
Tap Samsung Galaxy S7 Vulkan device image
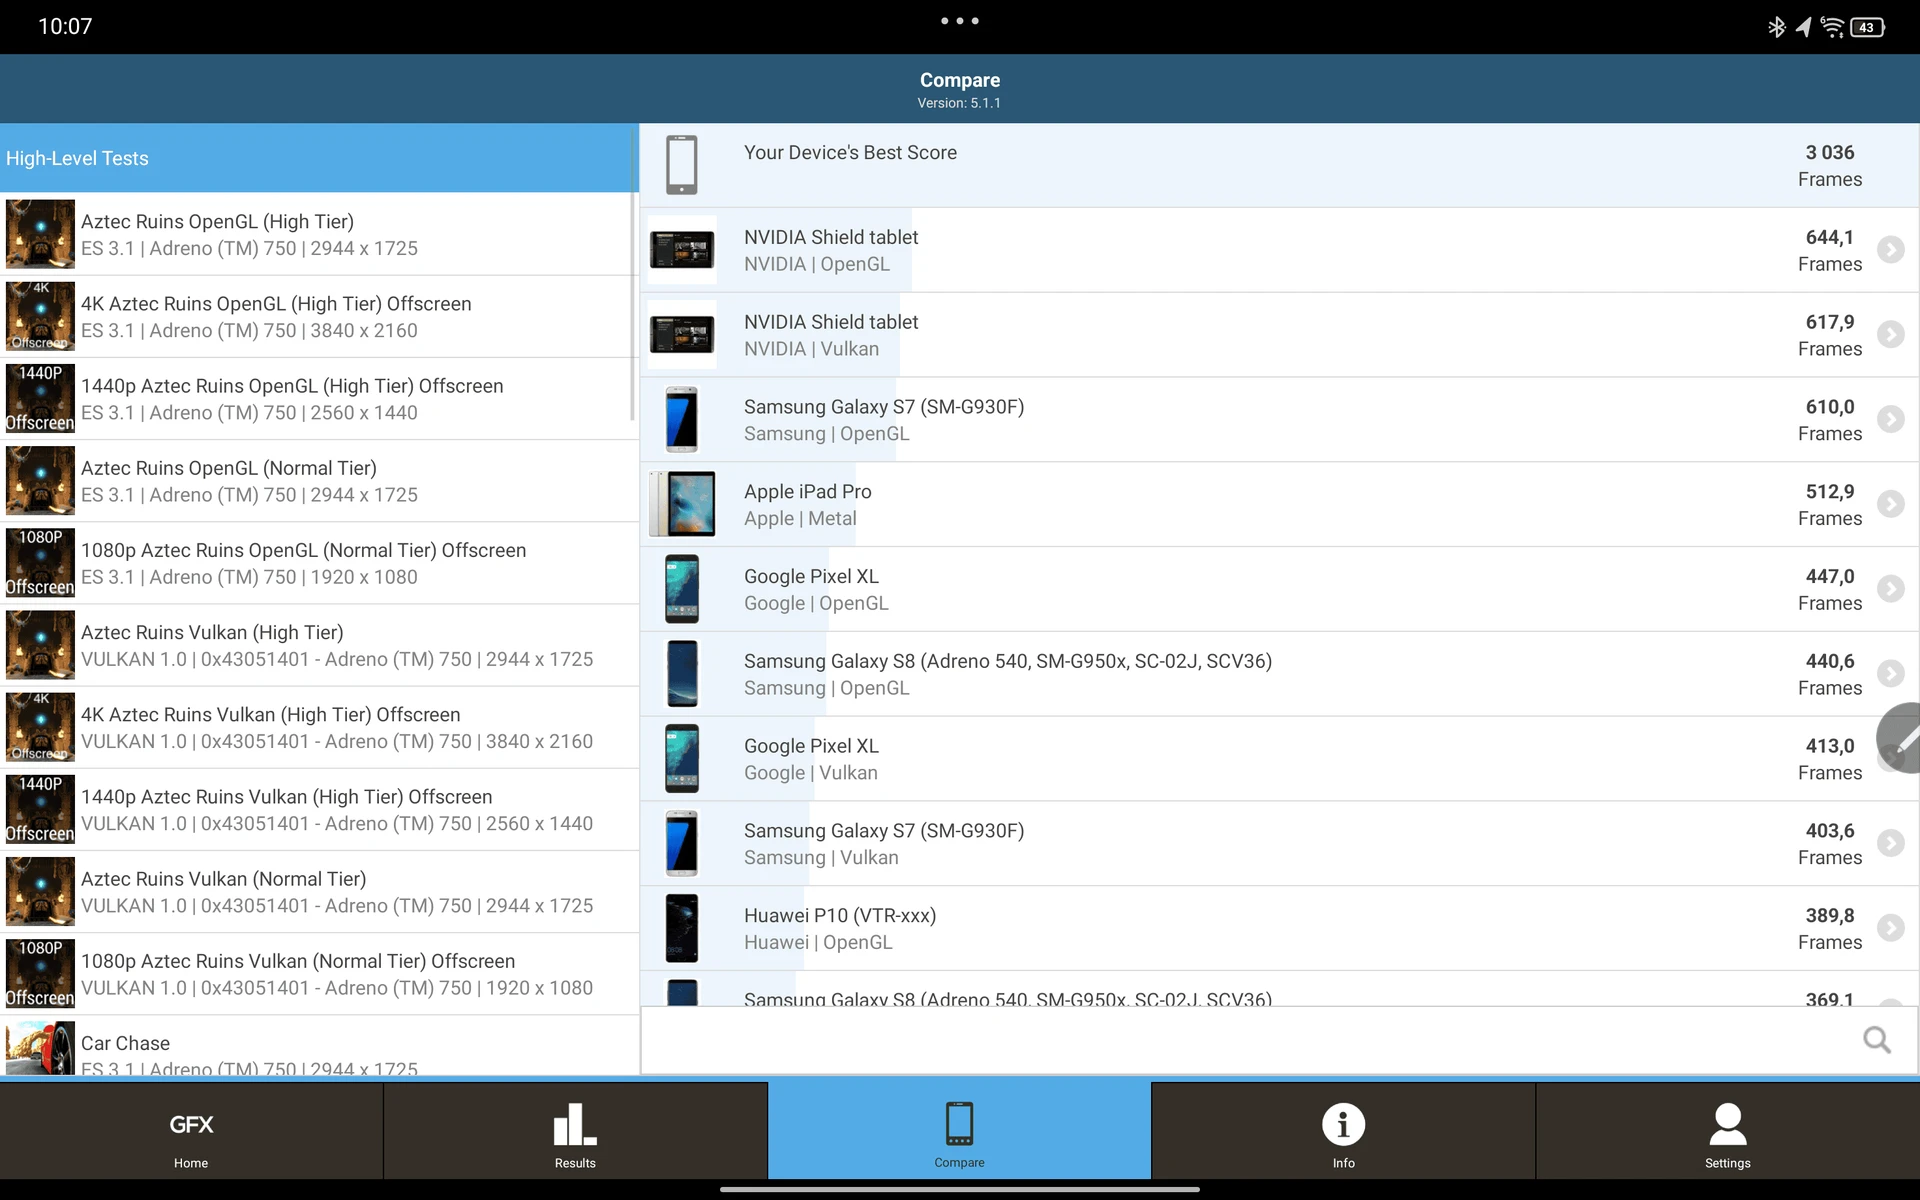point(682,844)
